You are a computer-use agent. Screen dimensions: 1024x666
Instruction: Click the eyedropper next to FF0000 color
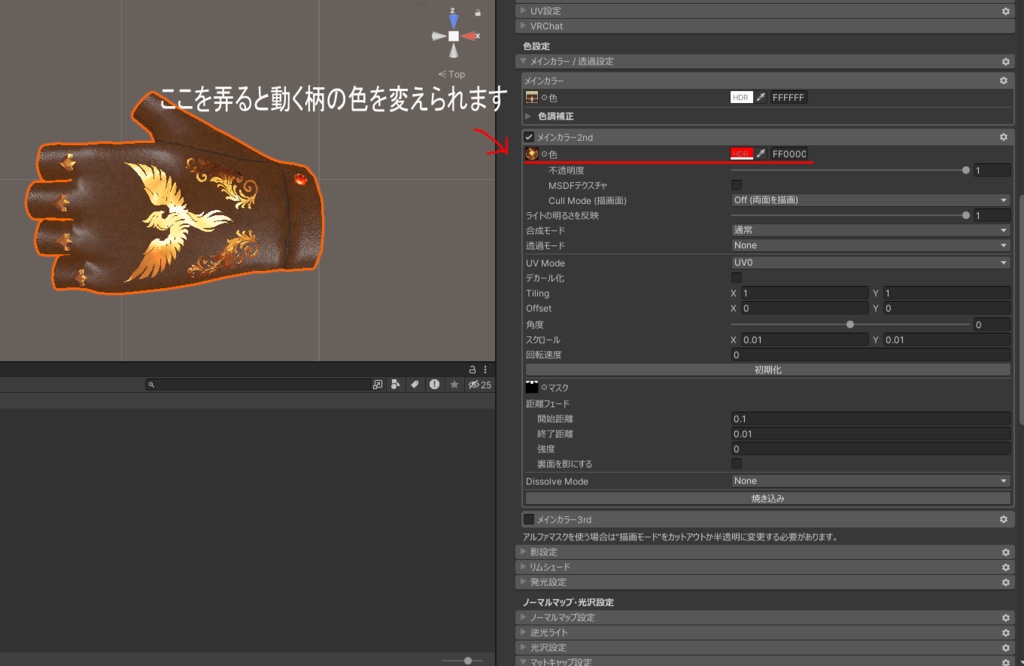[761, 154]
